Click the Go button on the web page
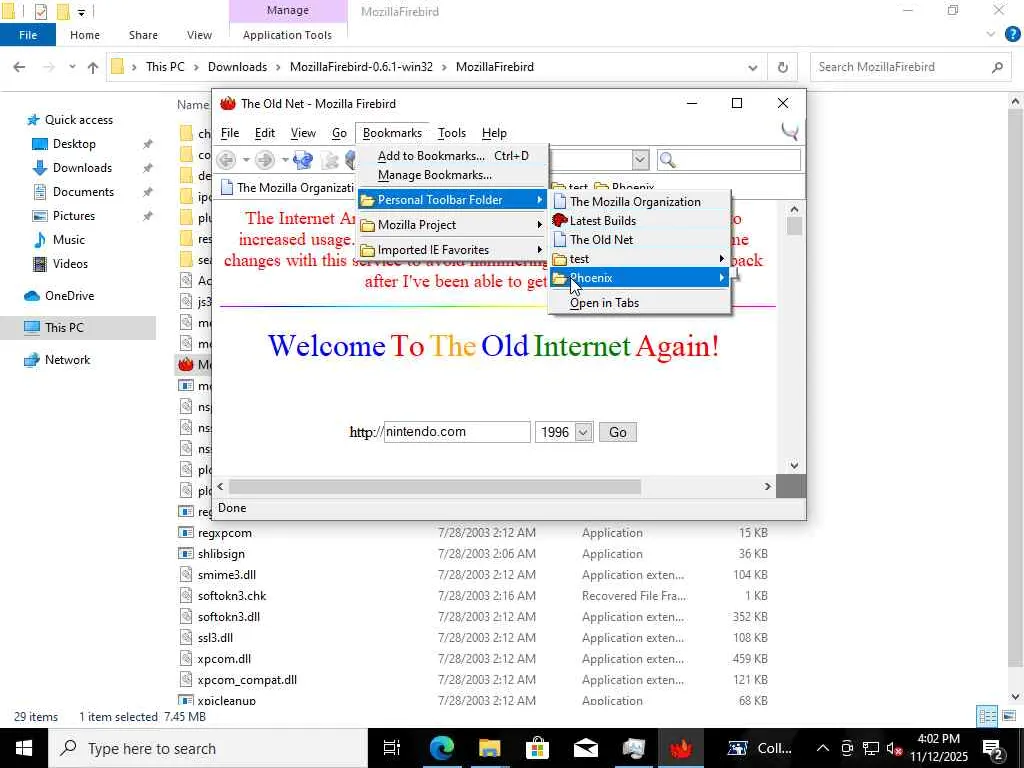Screen dimensions: 1024x768 618,432
